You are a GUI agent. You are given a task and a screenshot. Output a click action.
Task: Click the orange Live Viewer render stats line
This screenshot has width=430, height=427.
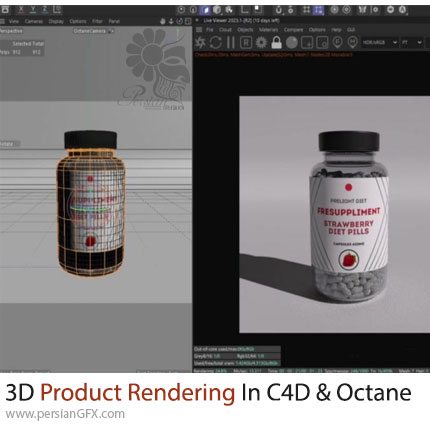(x=273, y=54)
